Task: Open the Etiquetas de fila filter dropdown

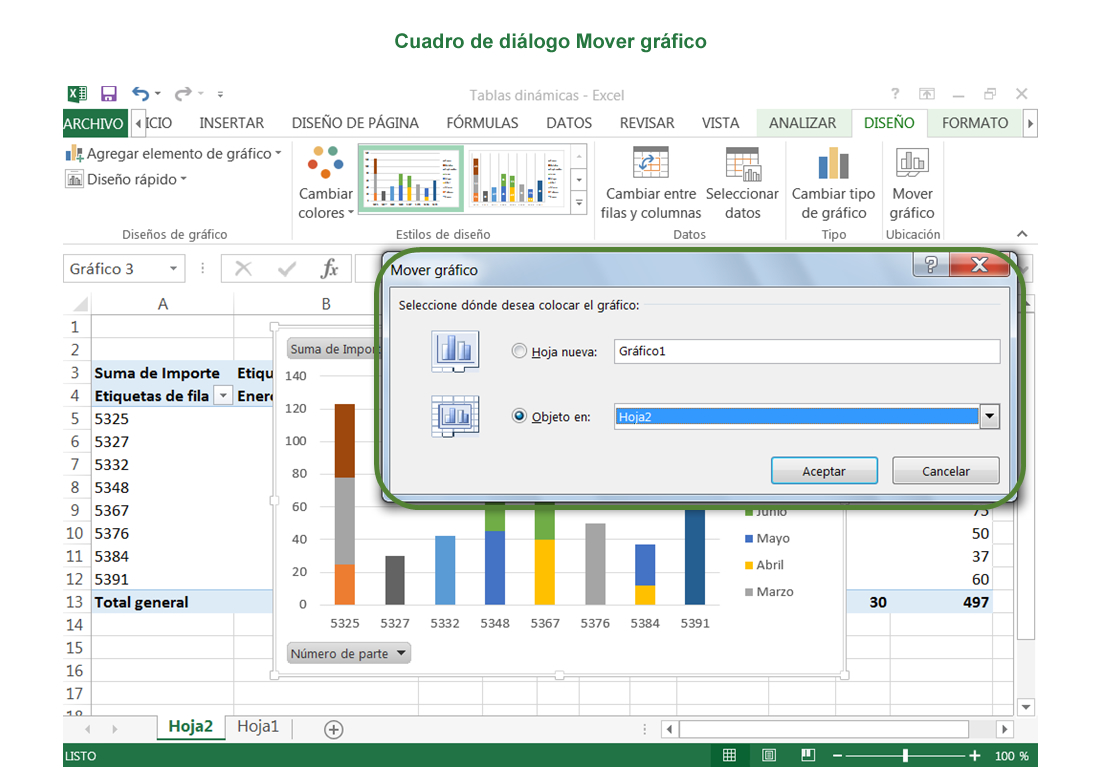Action: (x=223, y=396)
